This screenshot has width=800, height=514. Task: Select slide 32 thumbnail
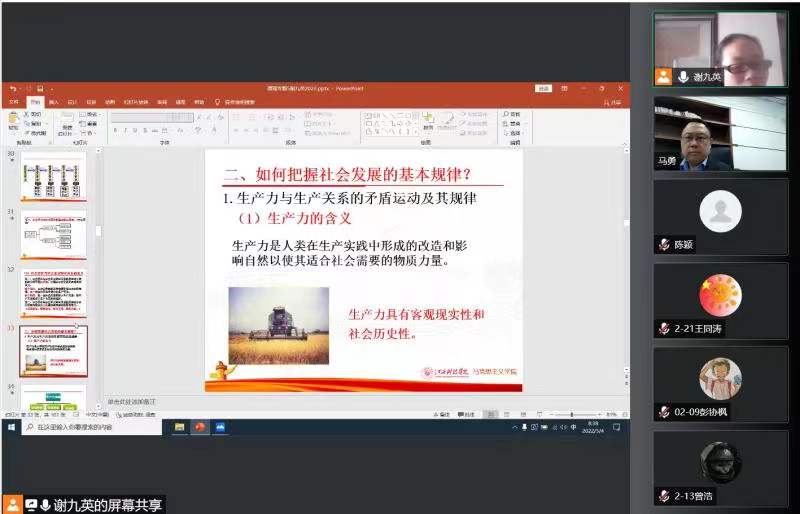pos(54,291)
